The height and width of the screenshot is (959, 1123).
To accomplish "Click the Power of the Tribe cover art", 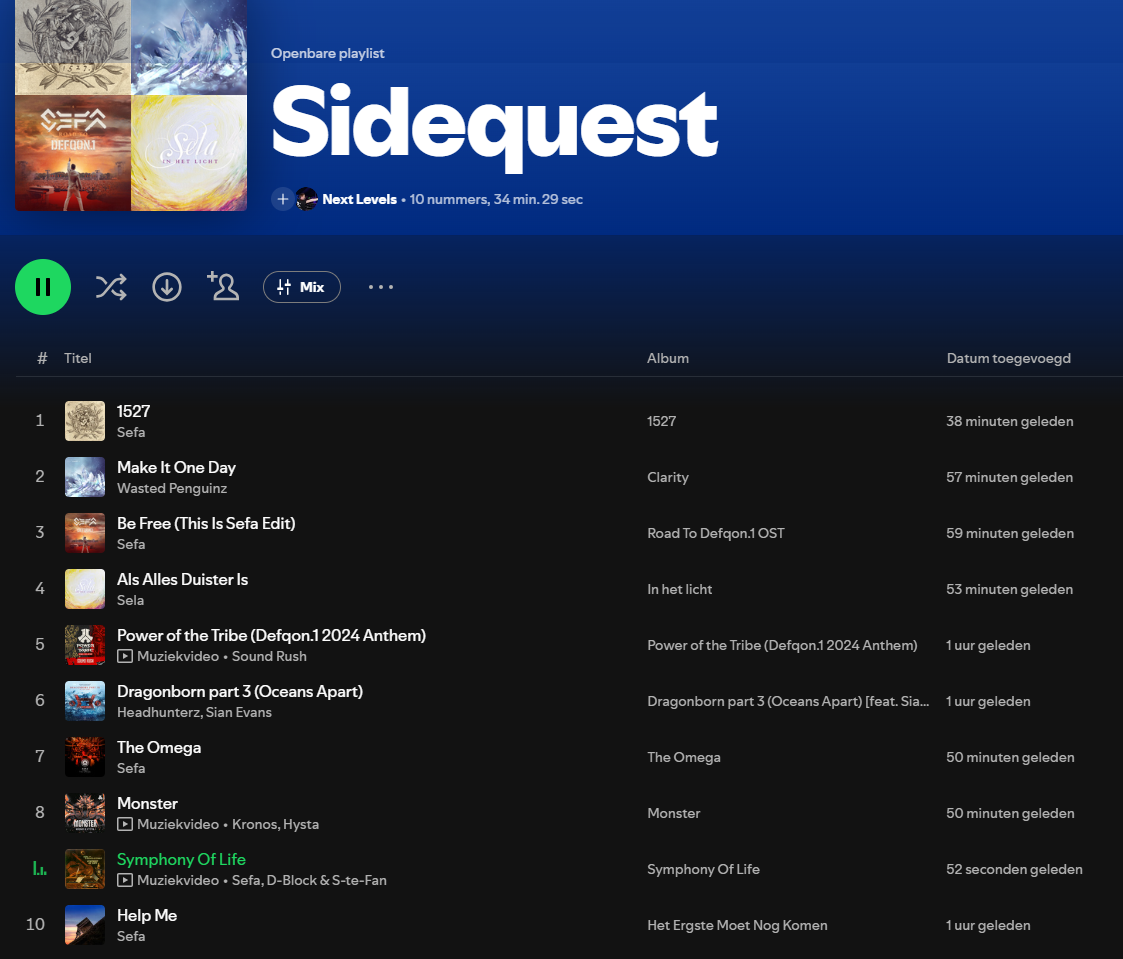I will pyautogui.click(x=85, y=645).
